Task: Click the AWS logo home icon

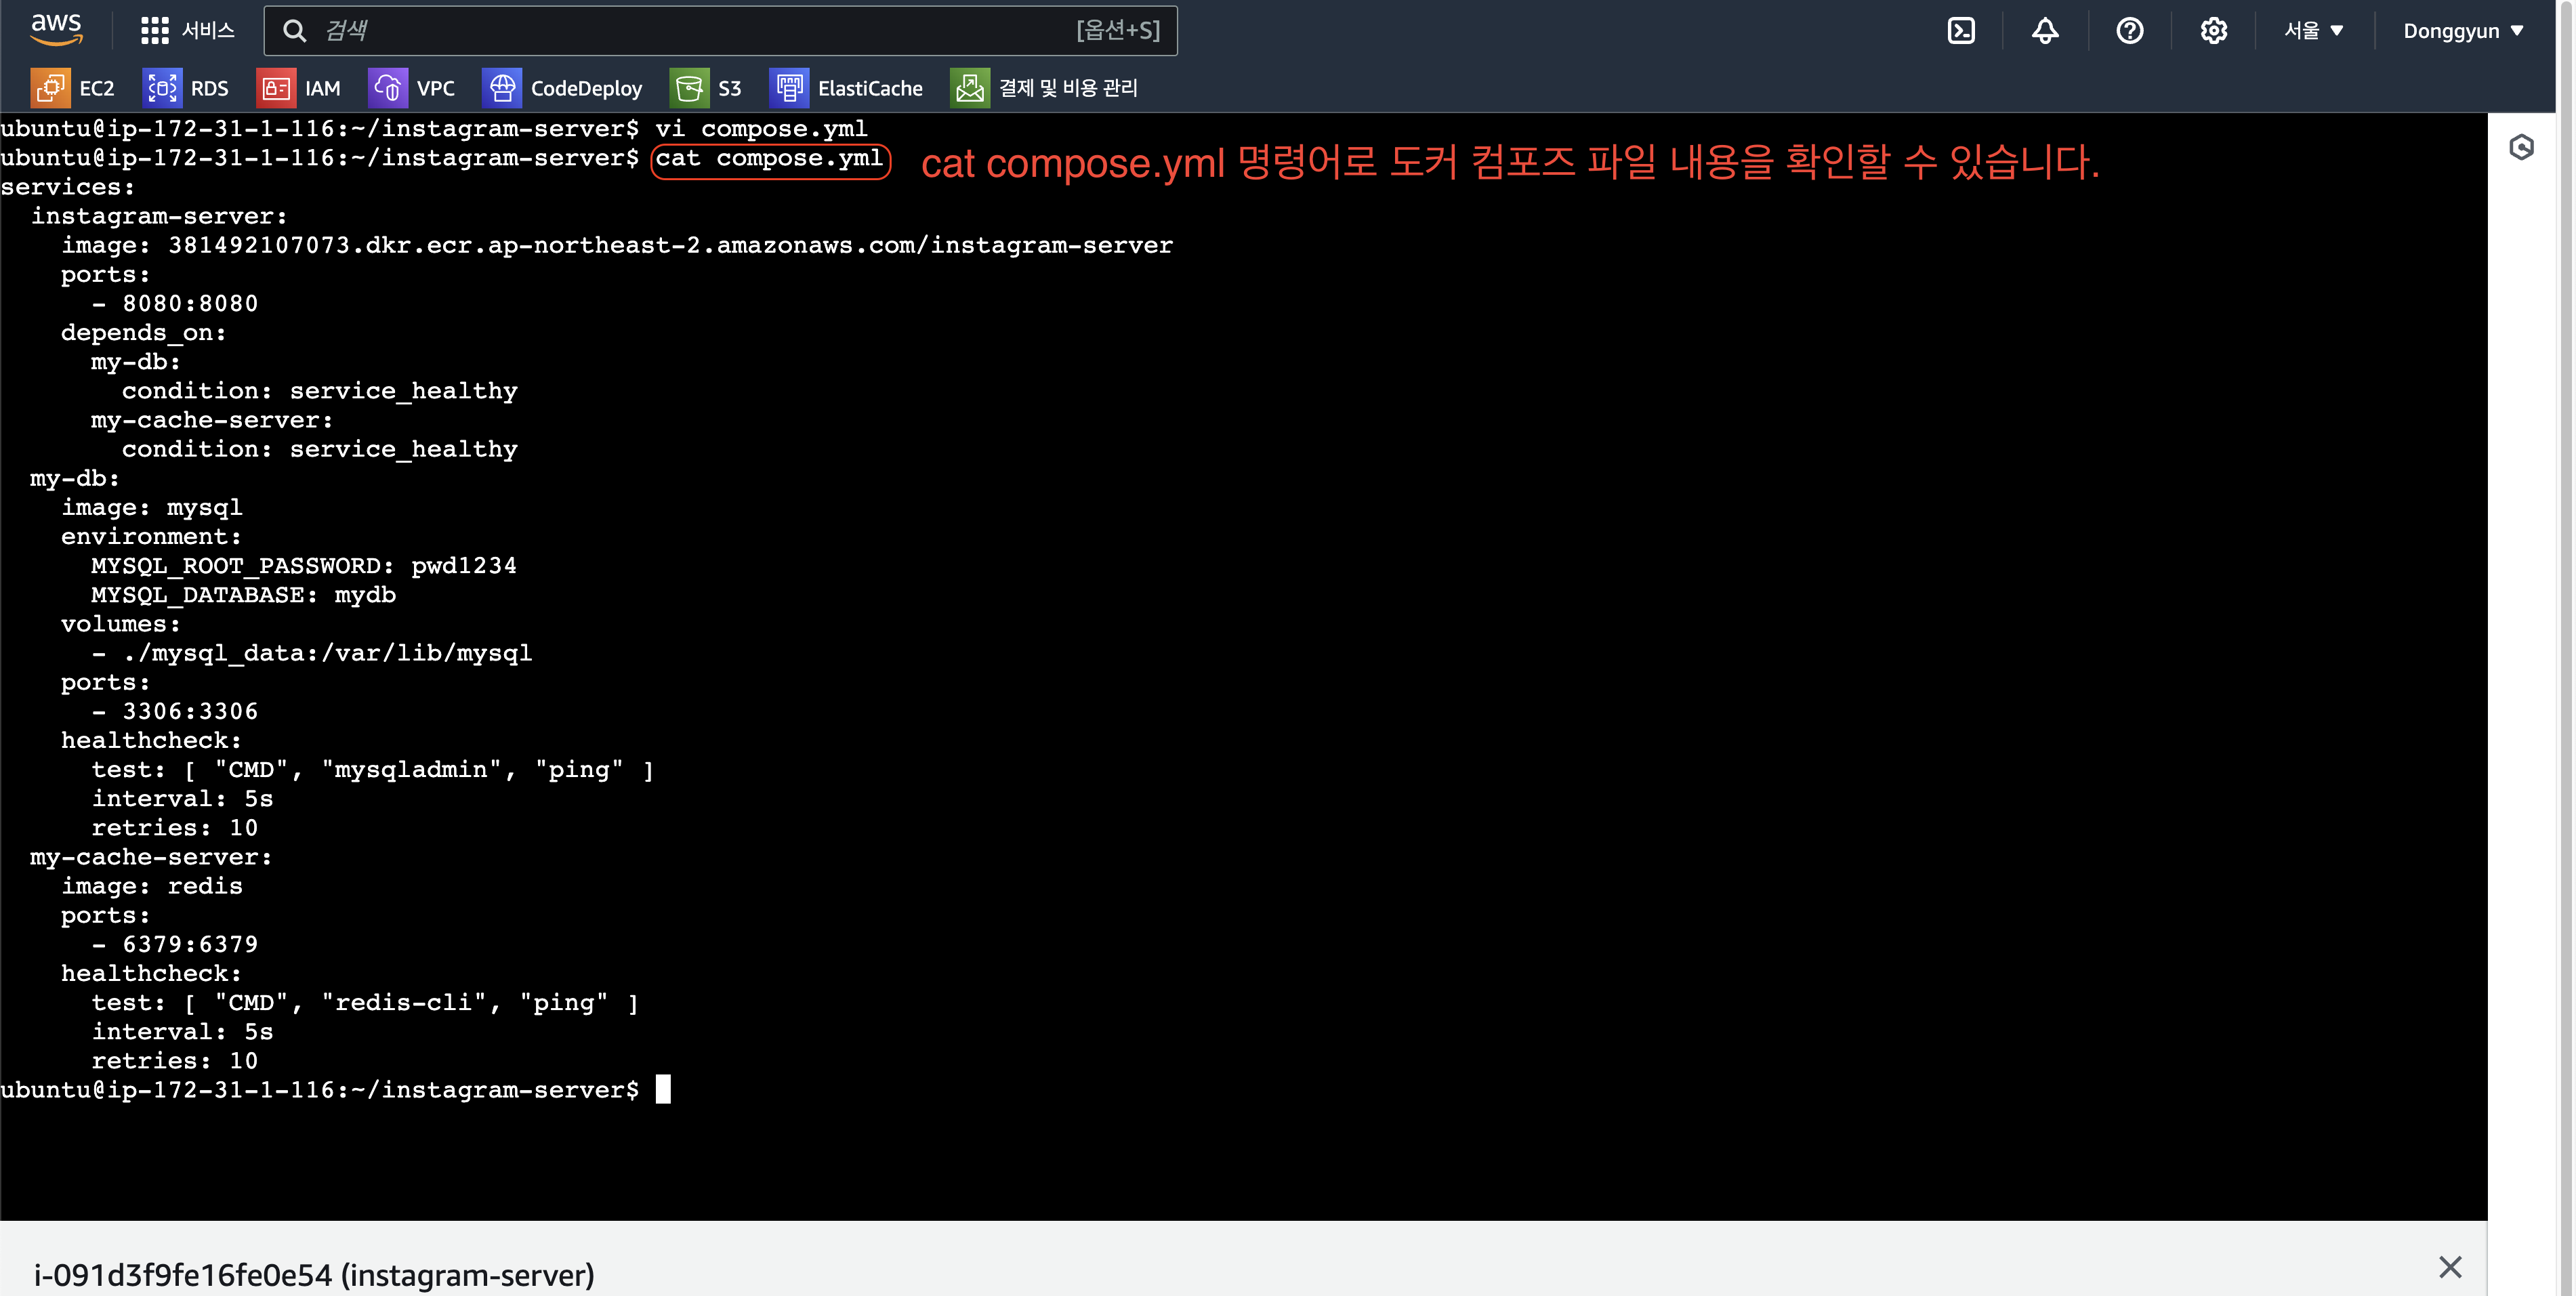Action: (x=56, y=30)
